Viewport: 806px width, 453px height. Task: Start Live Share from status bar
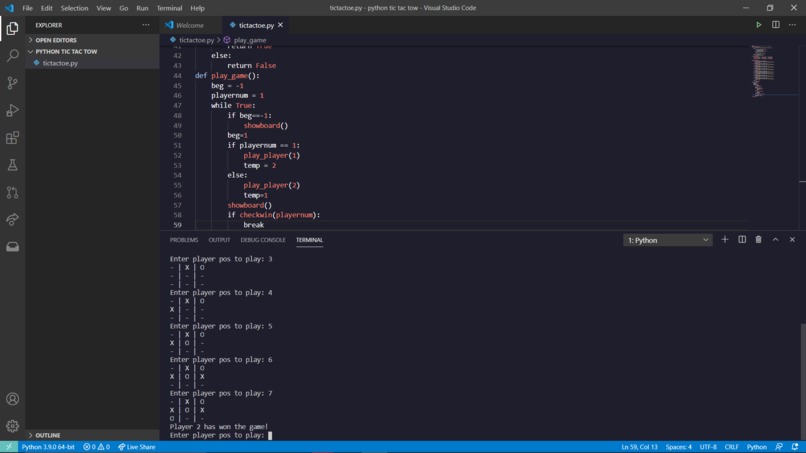pos(136,447)
